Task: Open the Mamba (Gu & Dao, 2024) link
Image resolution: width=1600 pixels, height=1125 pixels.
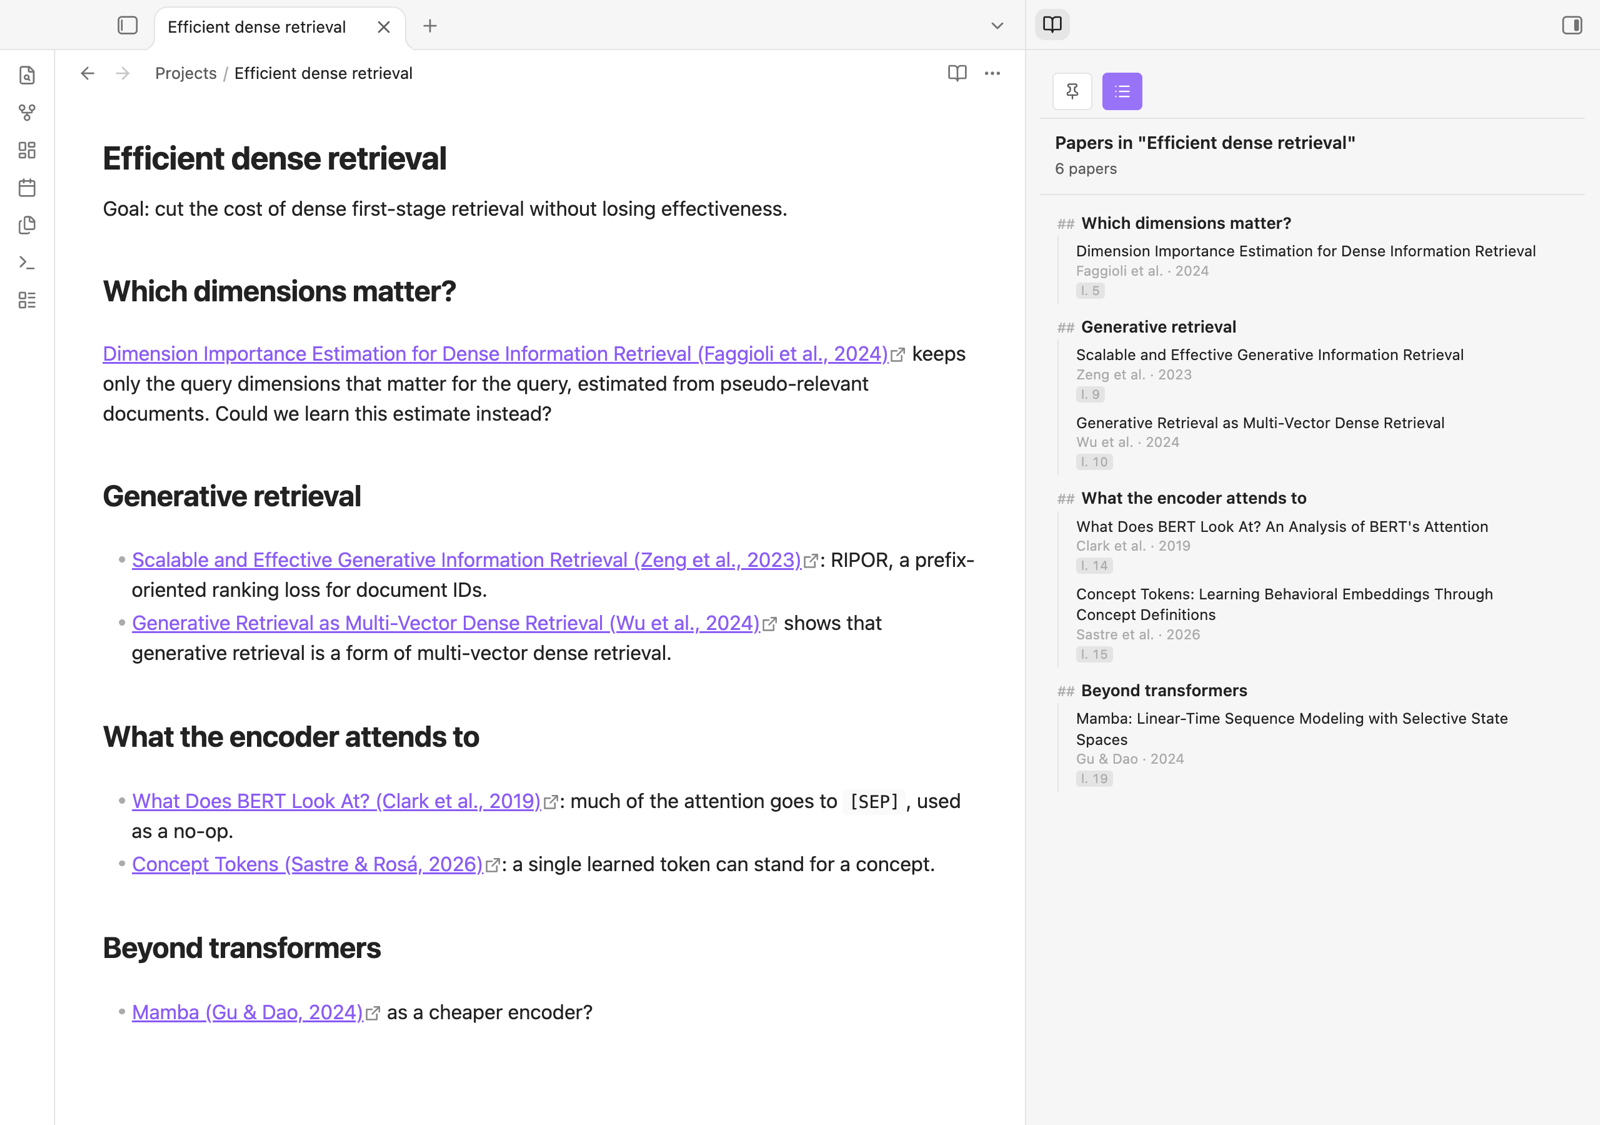Action: 247,1012
